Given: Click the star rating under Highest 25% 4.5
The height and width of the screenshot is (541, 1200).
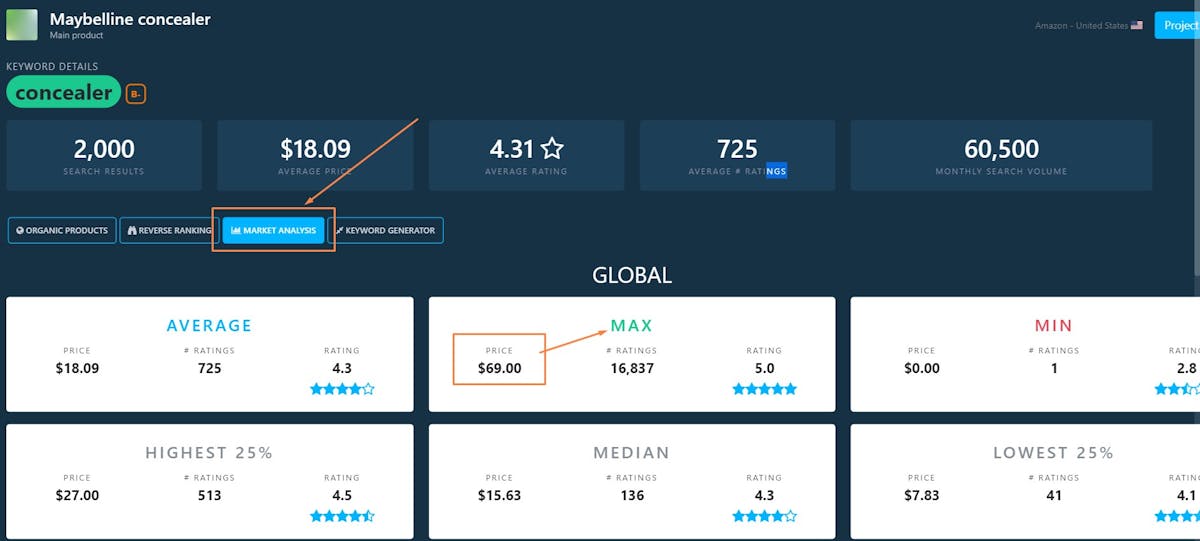Looking at the screenshot, I should click(342, 516).
